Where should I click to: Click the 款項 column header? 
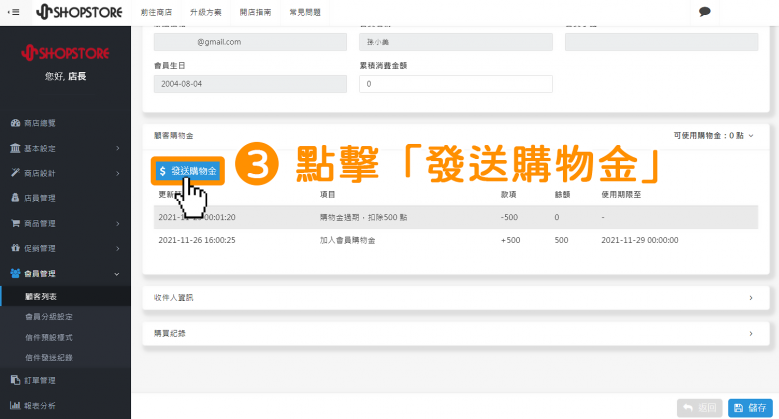(508, 194)
